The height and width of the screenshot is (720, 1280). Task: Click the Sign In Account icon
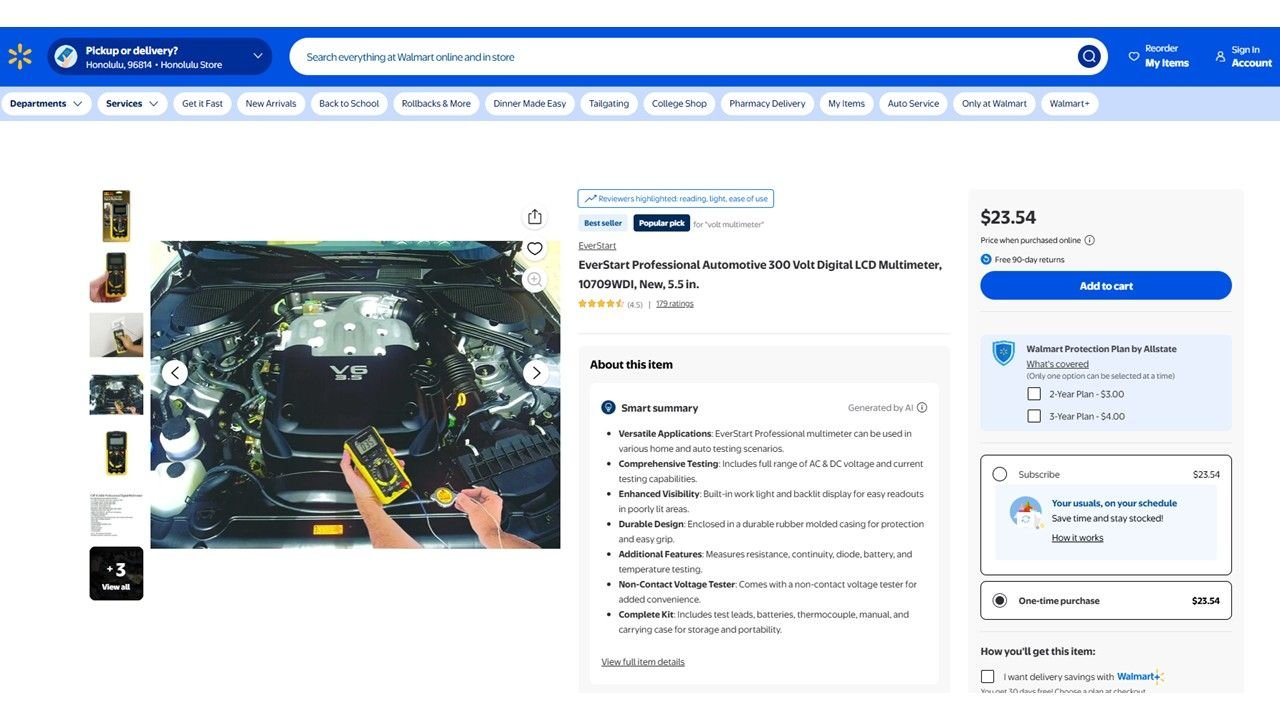[1220, 57]
